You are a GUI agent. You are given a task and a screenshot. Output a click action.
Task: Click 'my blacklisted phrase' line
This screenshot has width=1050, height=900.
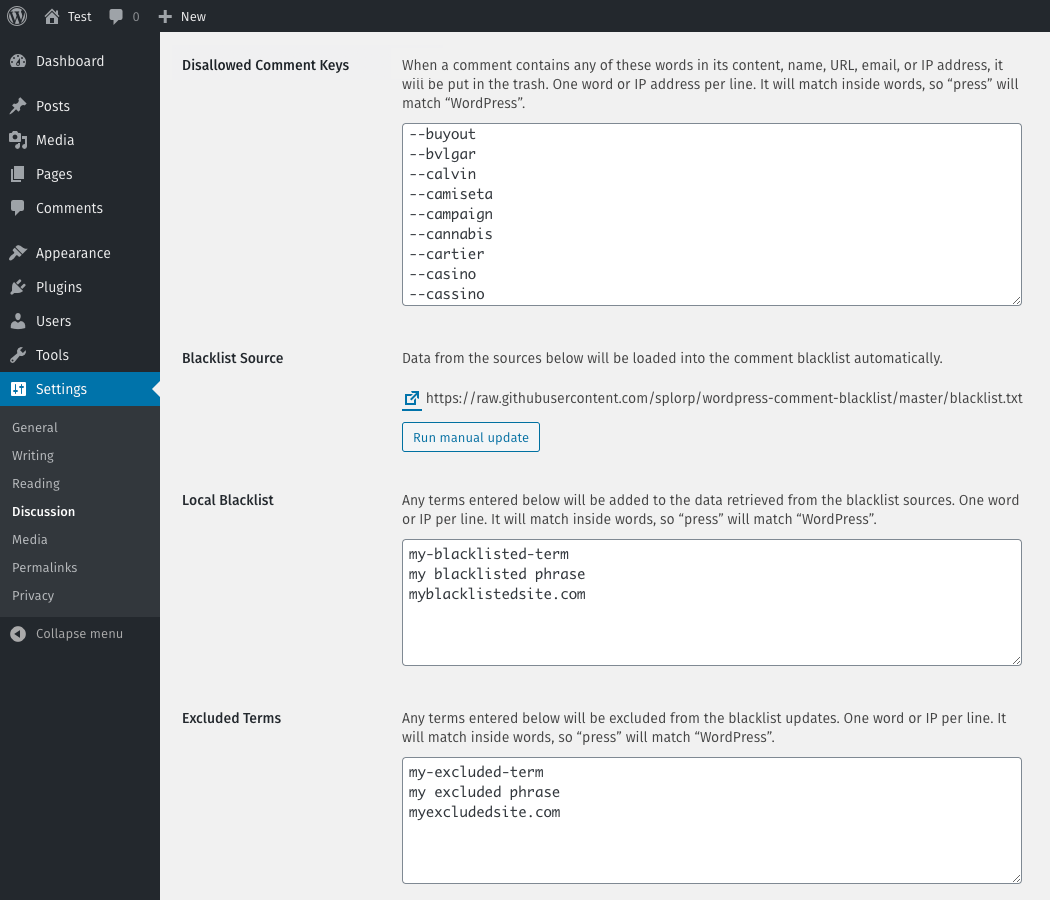point(497,574)
